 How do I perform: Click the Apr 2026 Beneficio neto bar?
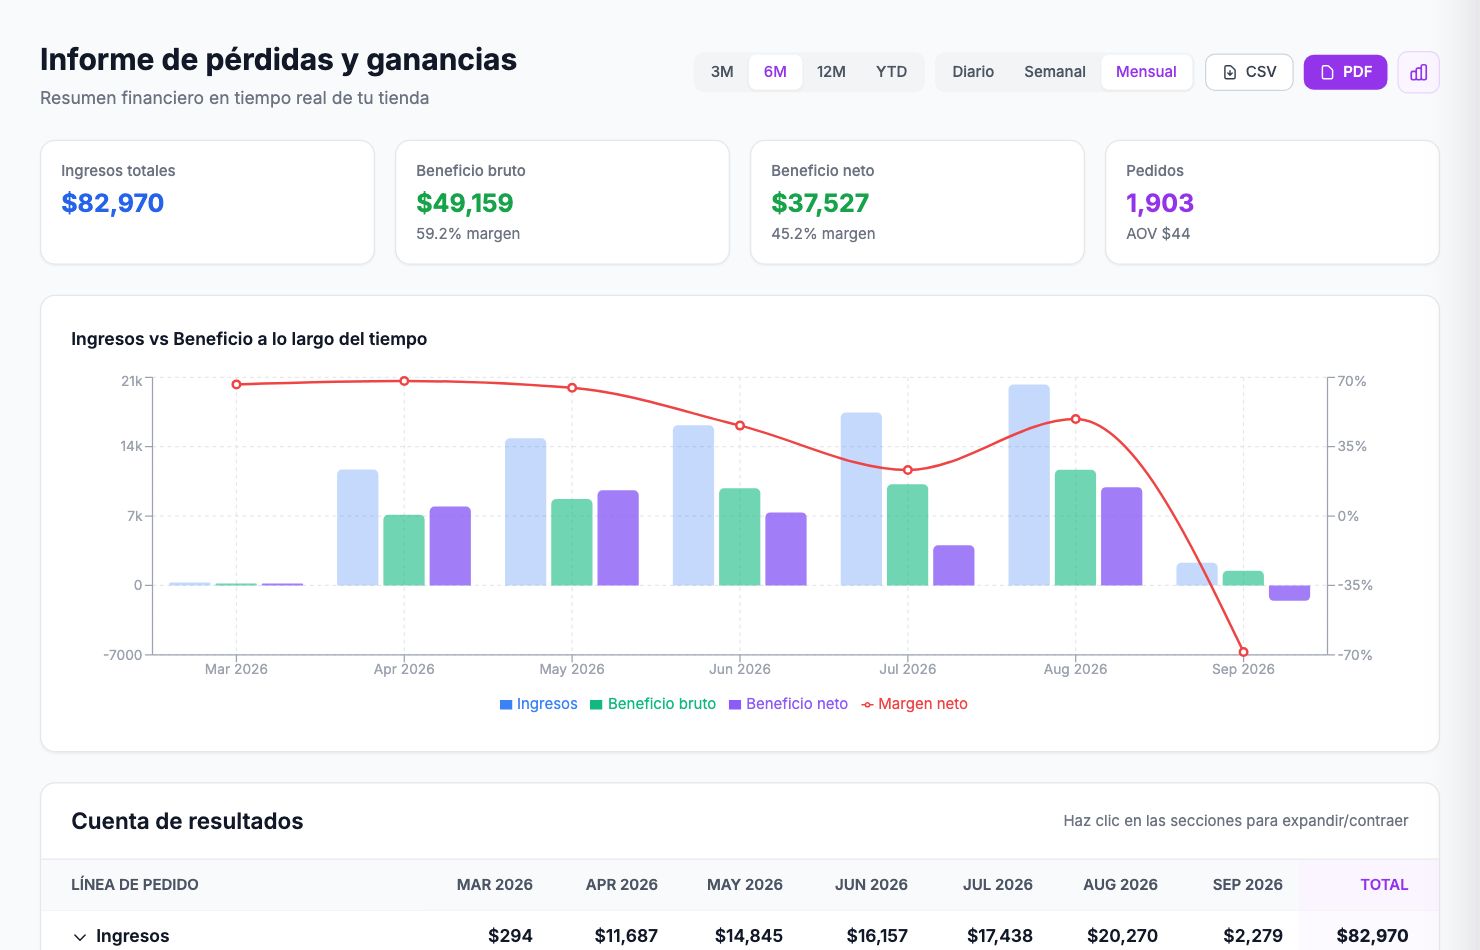[450, 546]
